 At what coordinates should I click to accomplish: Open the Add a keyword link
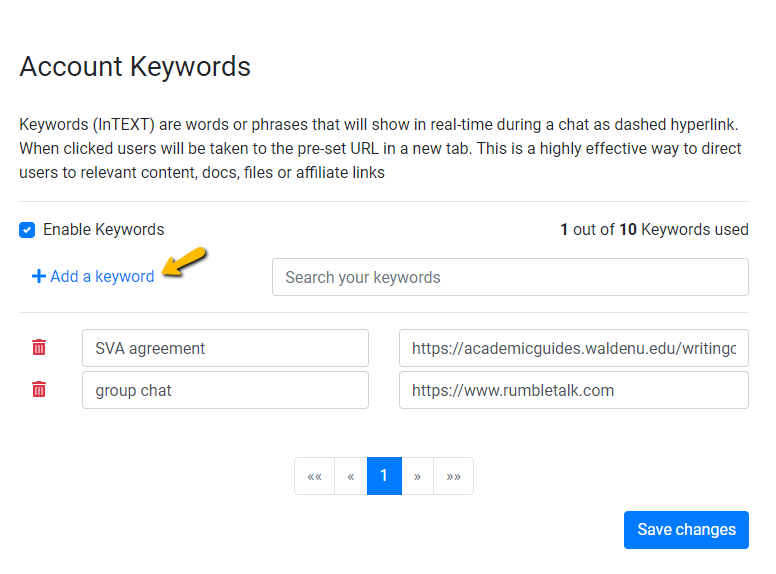(102, 277)
